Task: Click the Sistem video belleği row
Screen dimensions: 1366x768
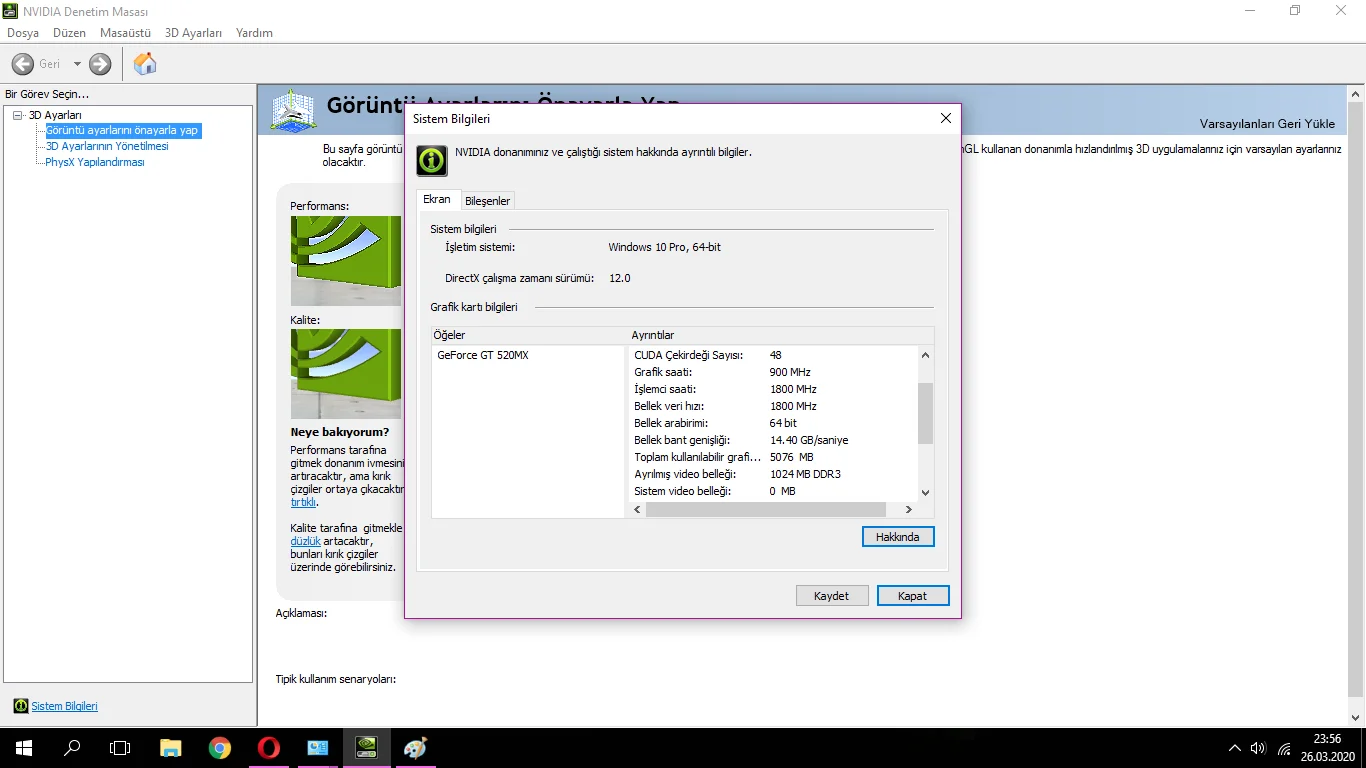Action: [x=772, y=491]
